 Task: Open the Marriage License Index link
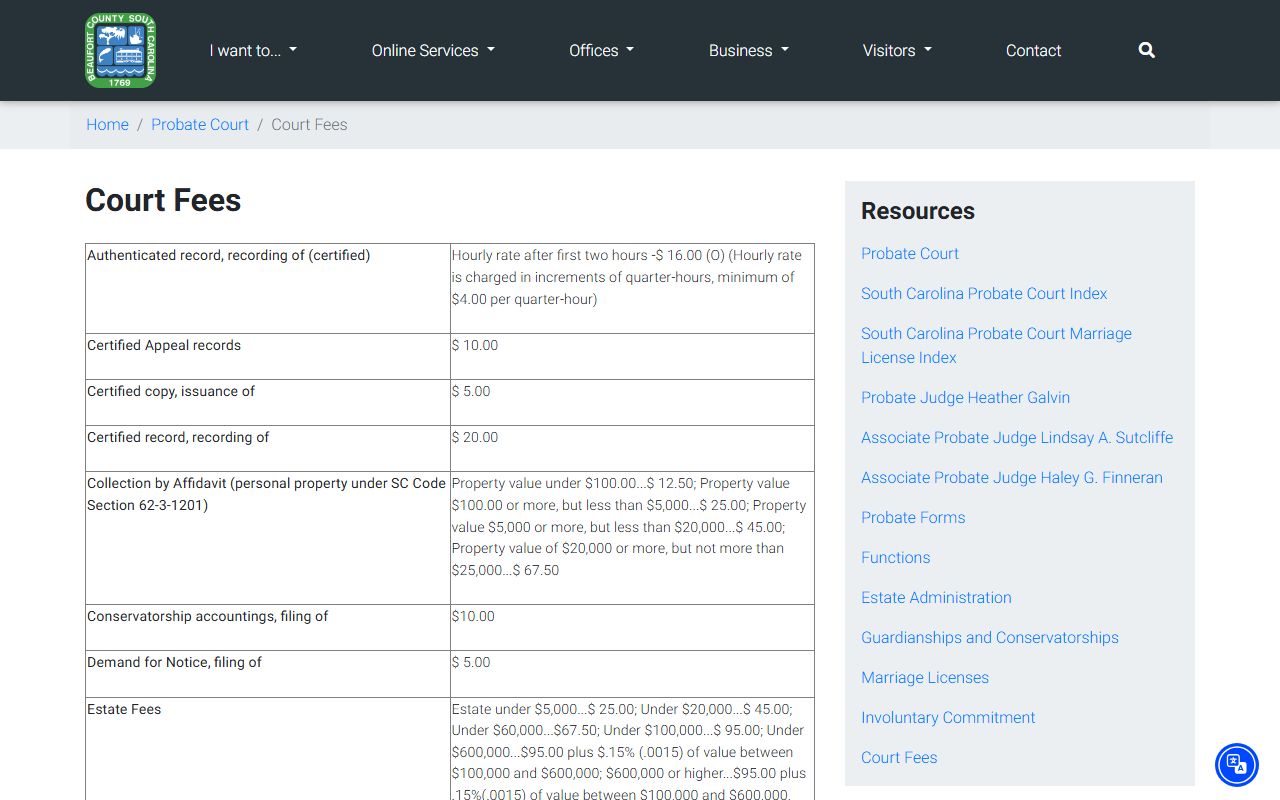point(996,345)
